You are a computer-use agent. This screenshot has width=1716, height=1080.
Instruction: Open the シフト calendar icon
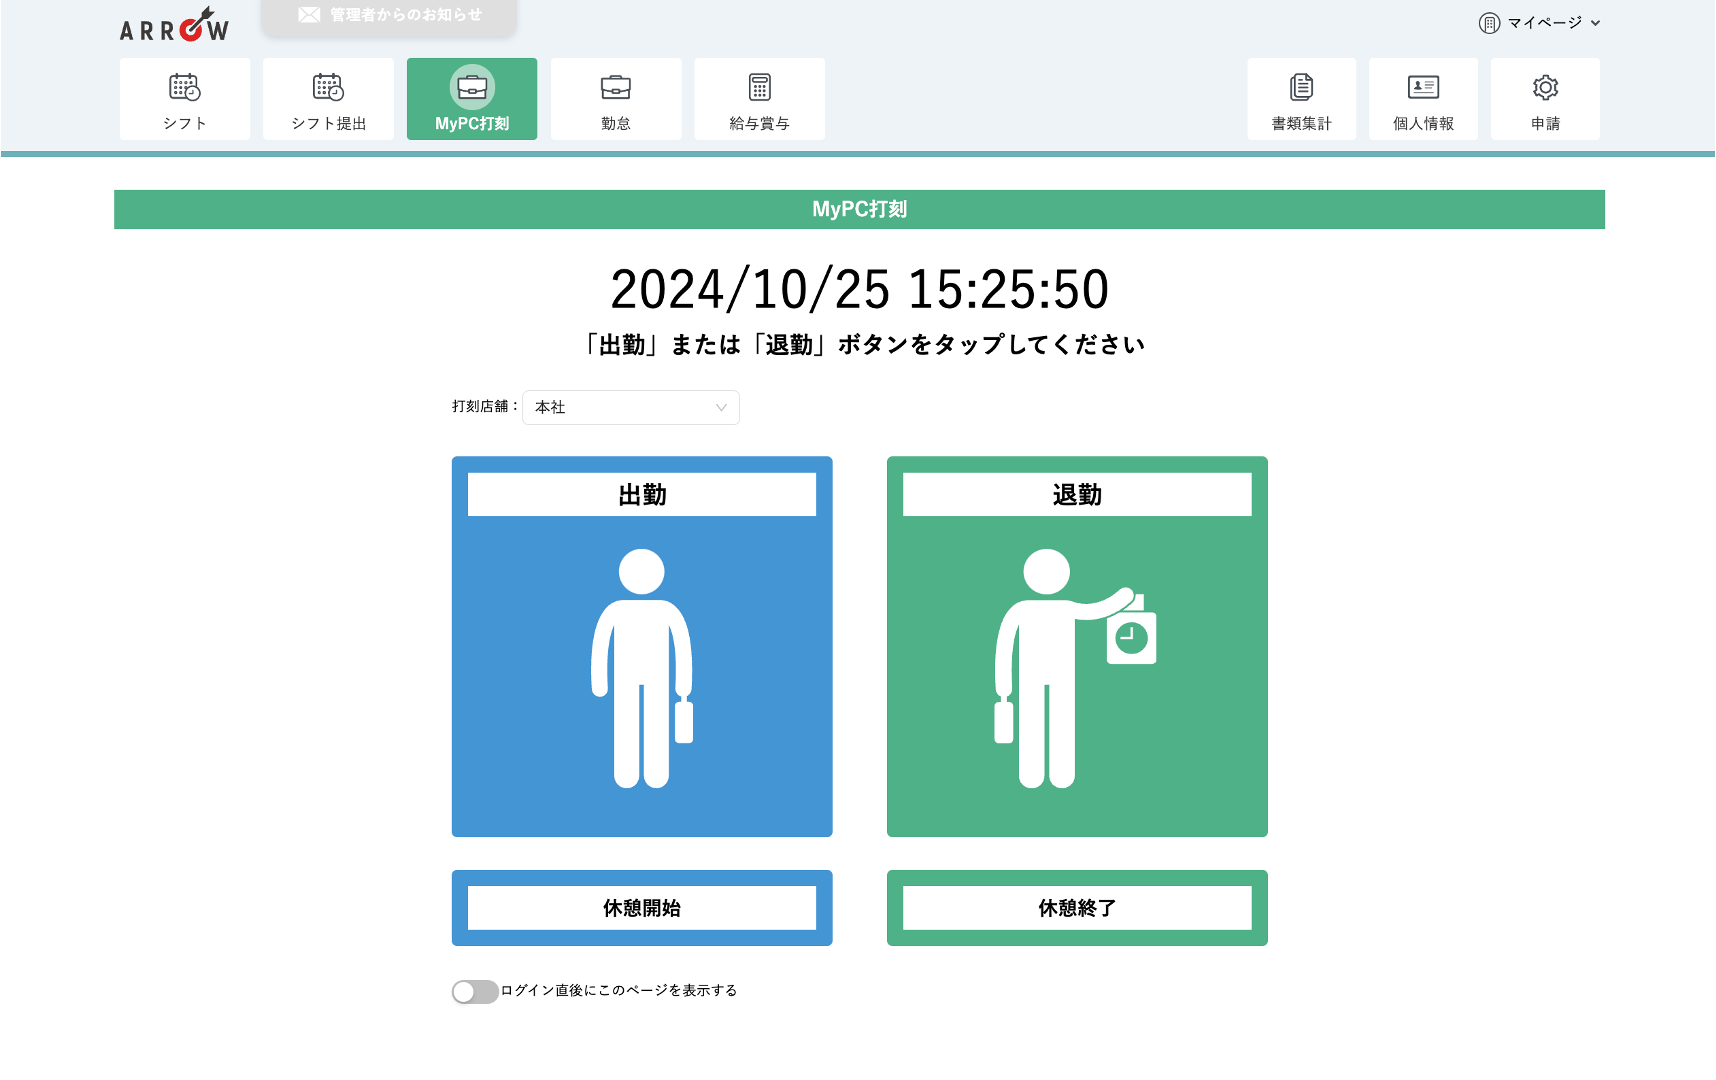tap(184, 88)
